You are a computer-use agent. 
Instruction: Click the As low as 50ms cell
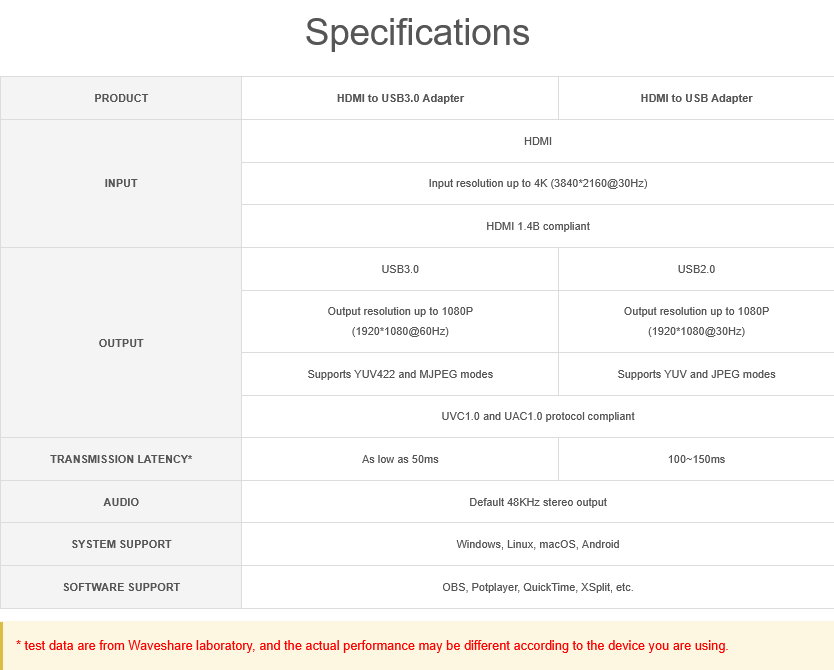pyautogui.click(x=400, y=459)
